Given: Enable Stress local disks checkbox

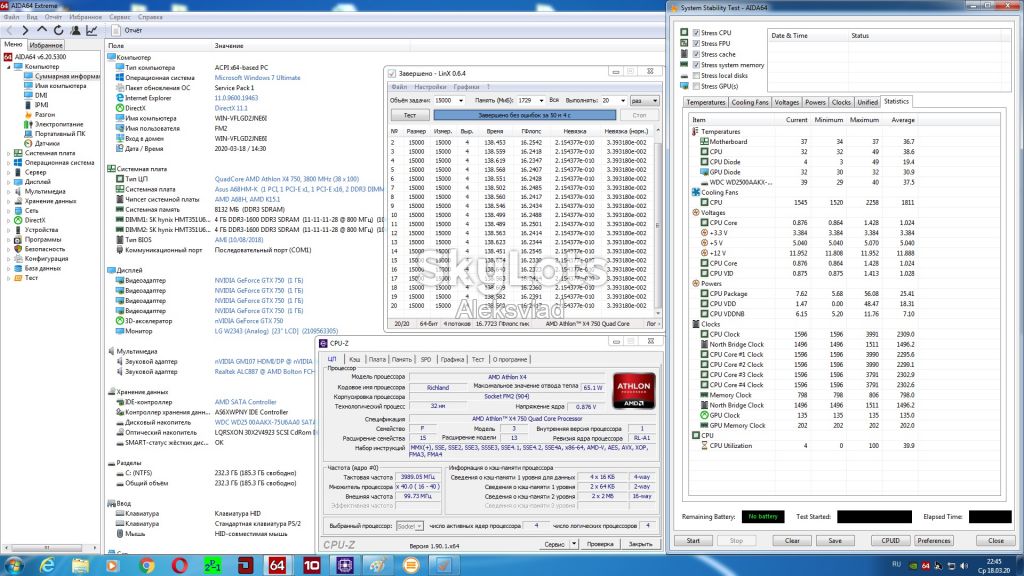Looking at the screenshot, I should pos(696,76).
